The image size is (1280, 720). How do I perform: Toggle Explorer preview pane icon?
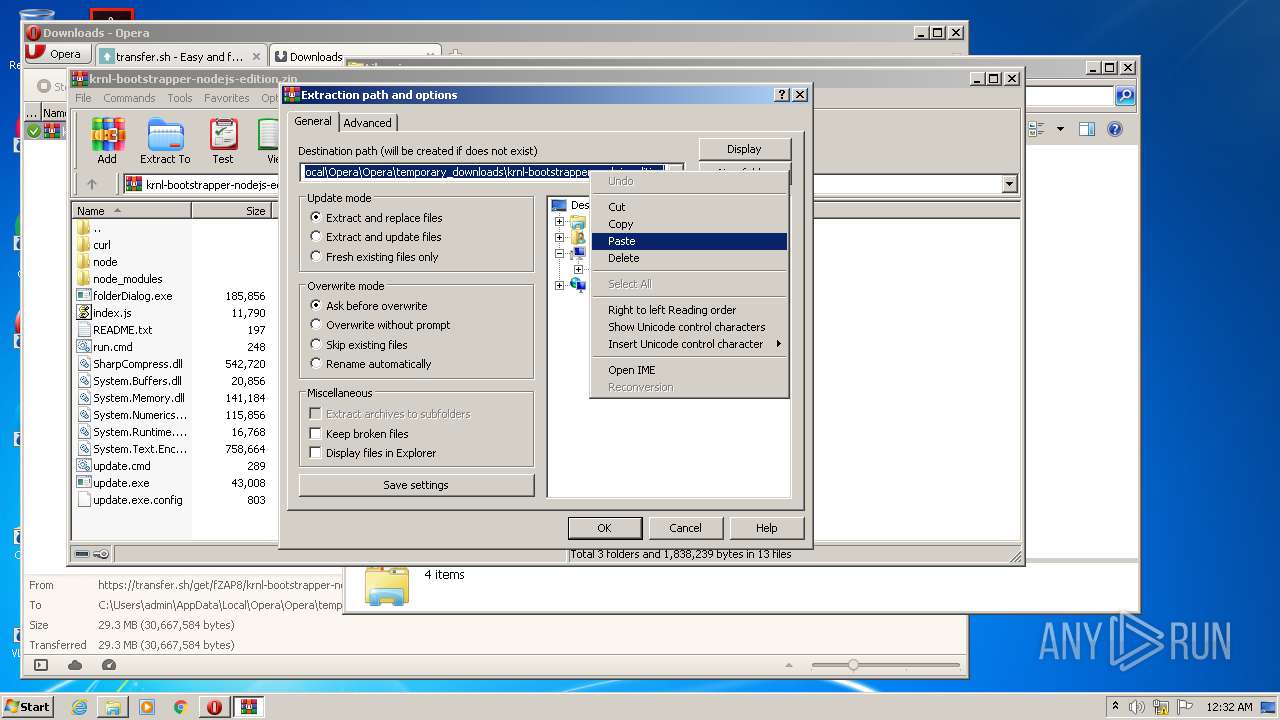coord(1087,129)
